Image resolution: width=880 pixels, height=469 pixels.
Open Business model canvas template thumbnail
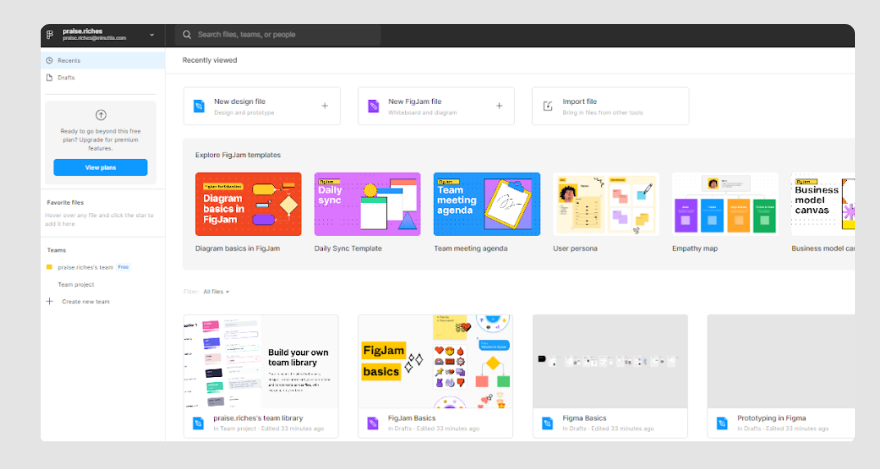(823, 204)
